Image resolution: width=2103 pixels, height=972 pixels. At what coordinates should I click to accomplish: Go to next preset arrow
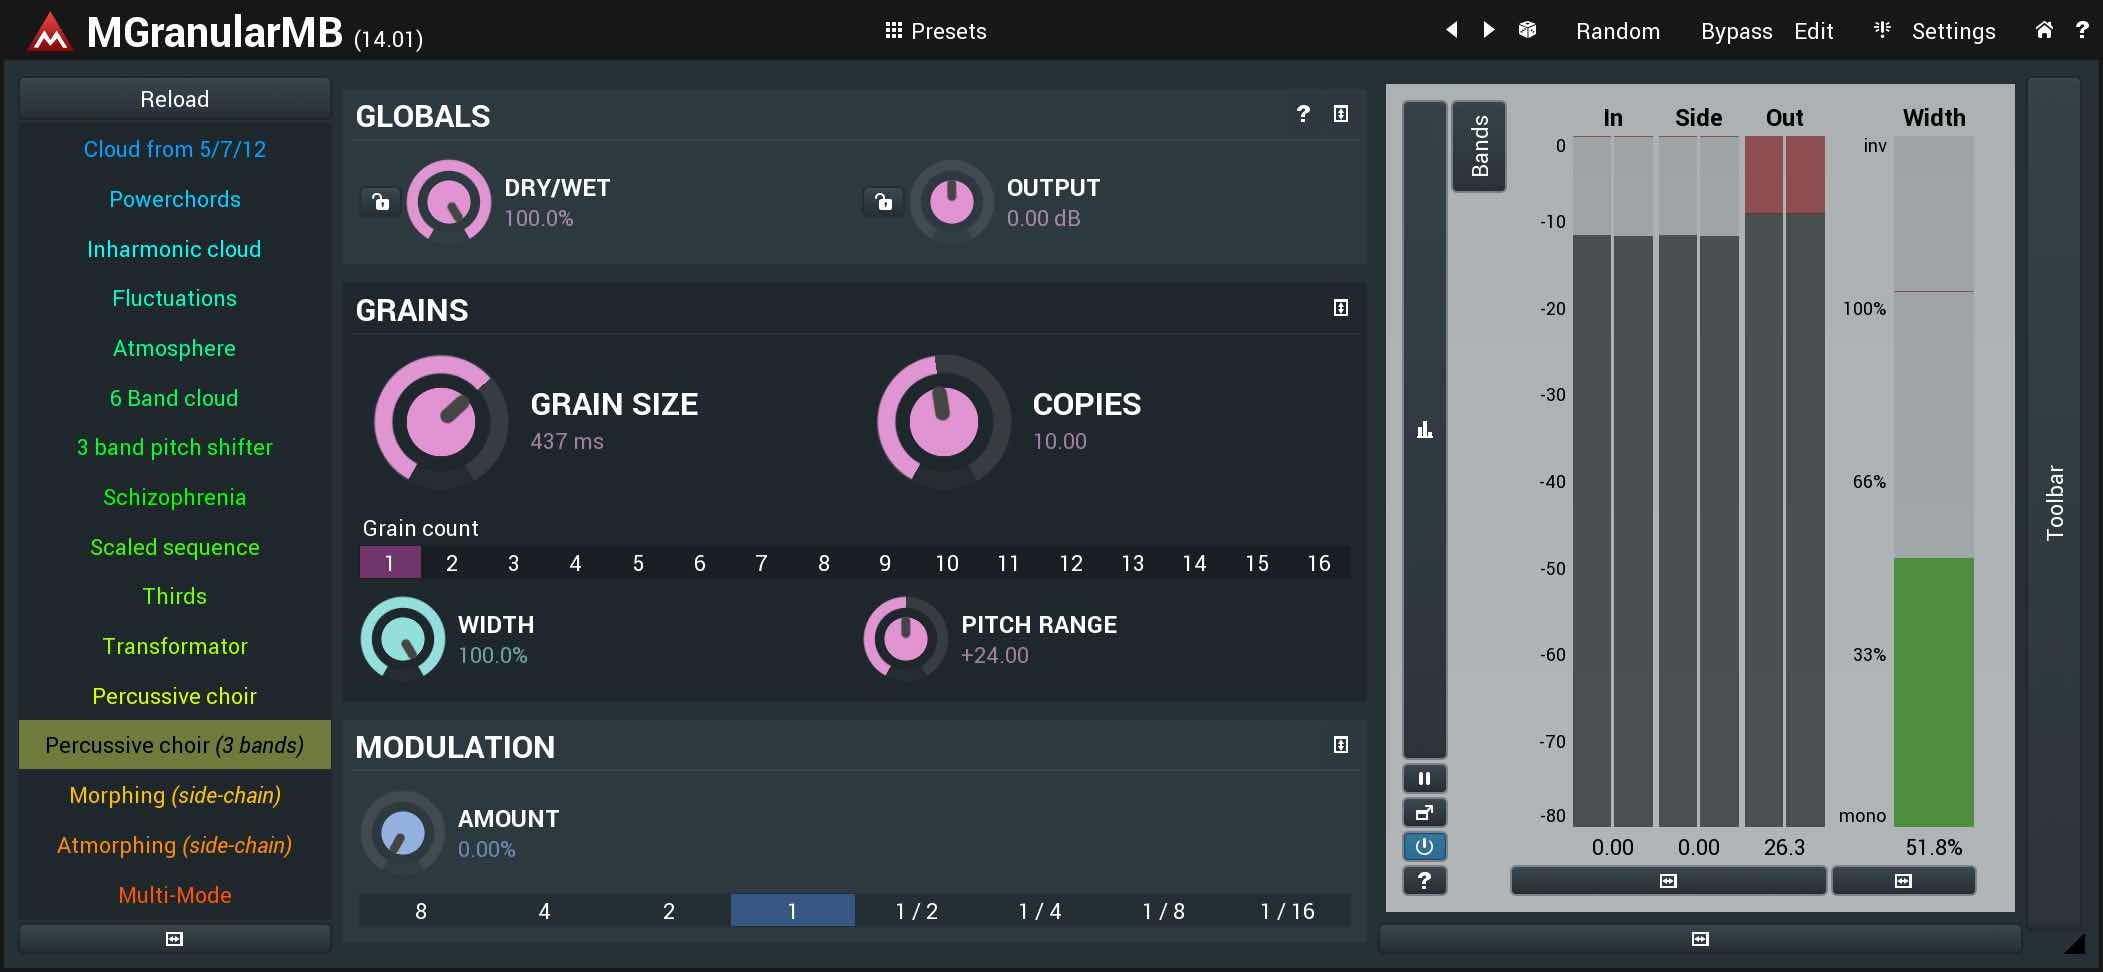click(x=1489, y=30)
